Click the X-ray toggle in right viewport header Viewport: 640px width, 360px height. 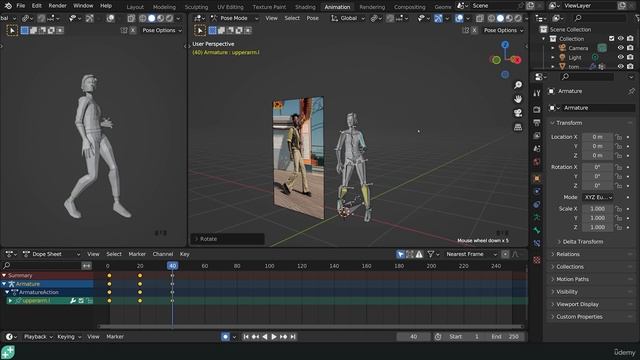click(x=480, y=18)
